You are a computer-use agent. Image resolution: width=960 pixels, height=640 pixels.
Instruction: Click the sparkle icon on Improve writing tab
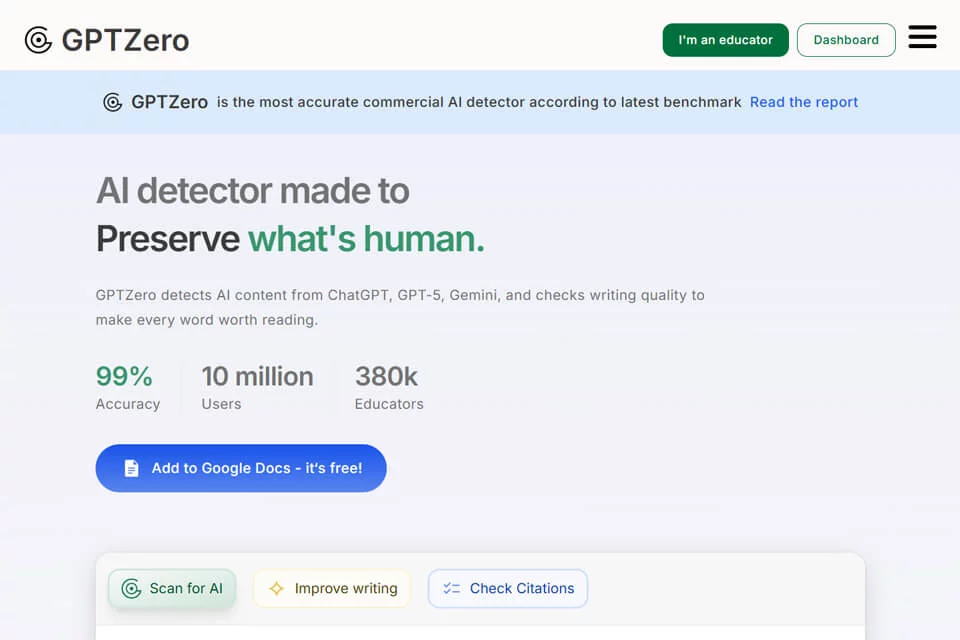point(277,589)
